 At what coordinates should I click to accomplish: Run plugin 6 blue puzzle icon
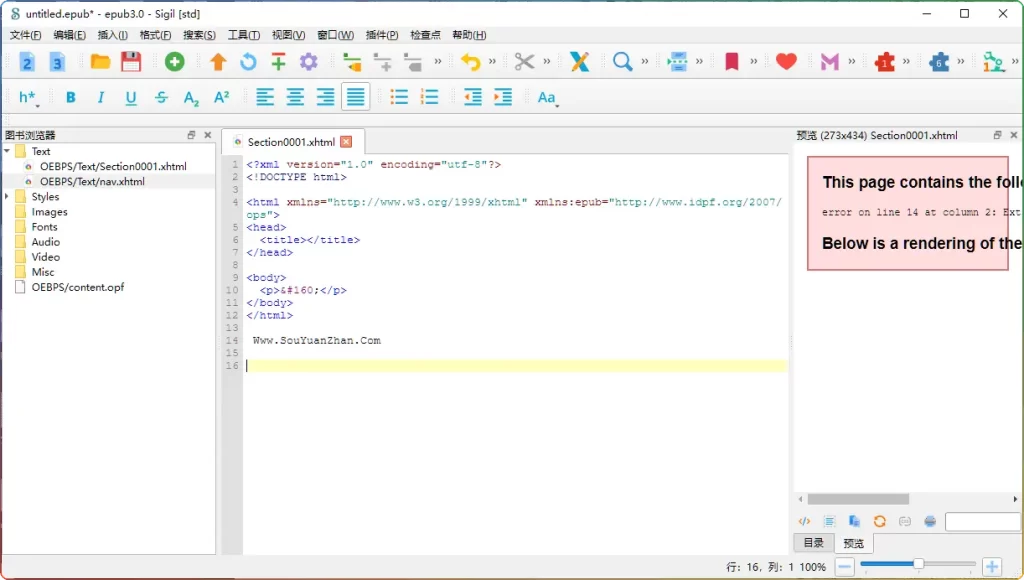point(939,62)
